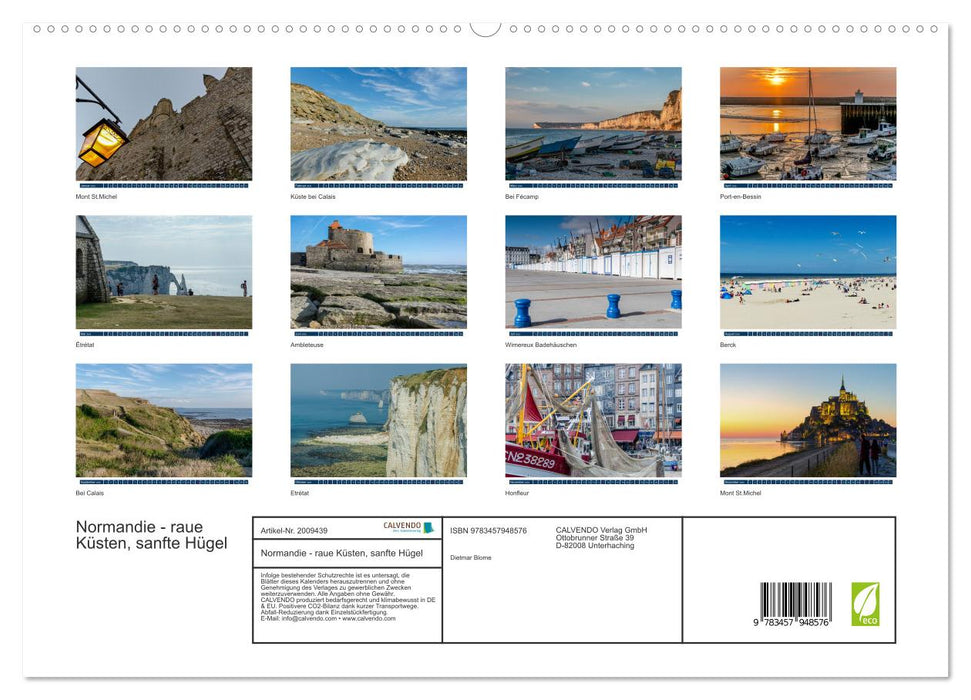Viewport: 971px width, 700px height.
Task: Click the ISBN 9783457948576 text
Action: coord(486,530)
